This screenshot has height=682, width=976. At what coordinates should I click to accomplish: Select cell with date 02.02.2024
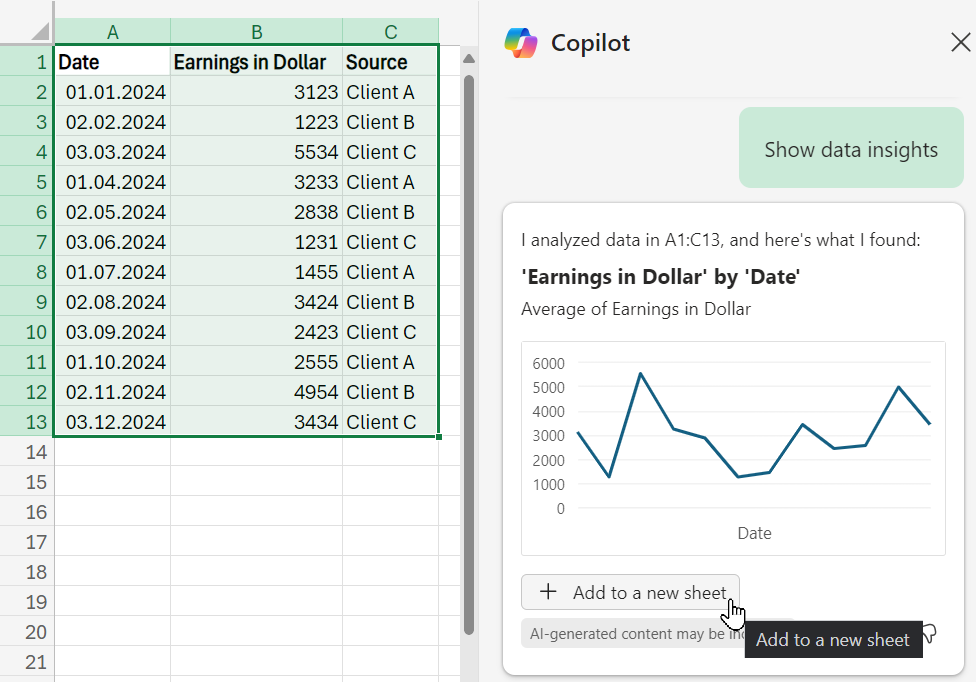(x=112, y=121)
